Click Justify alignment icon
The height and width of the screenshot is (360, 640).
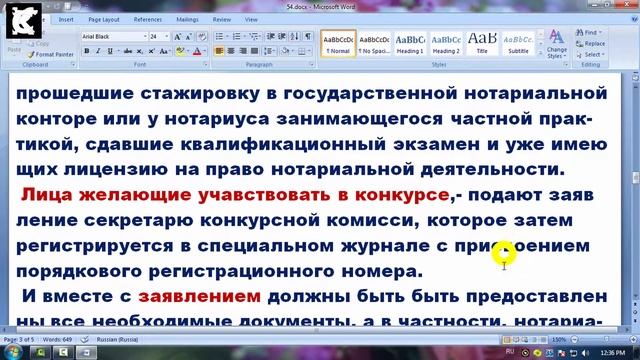point(255,51)
